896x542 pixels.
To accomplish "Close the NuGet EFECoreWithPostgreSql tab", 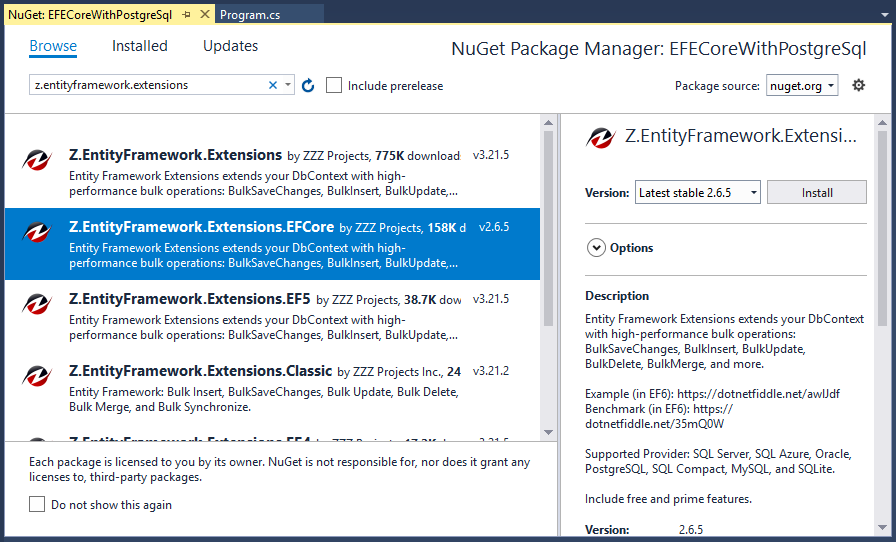I will coord(204,14).
